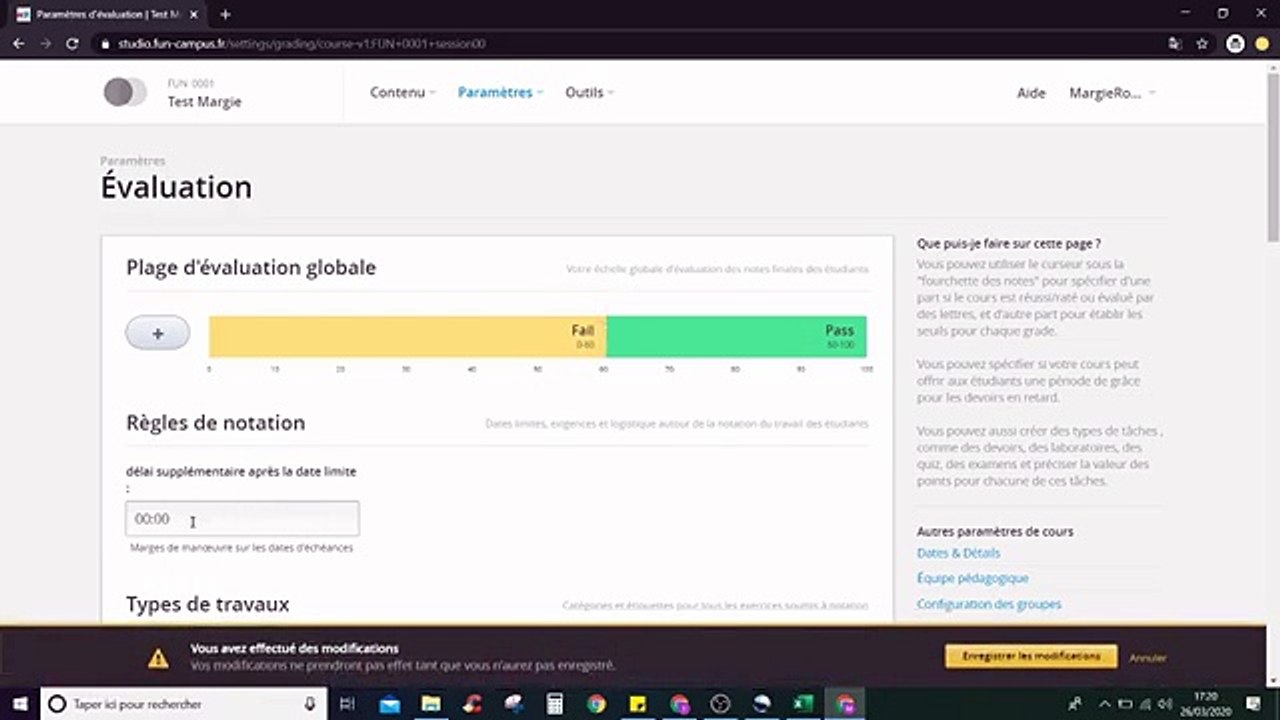This screenshot has width=1280, height=720.
Task: Open the Équipe pédagogique link
Action: pyautogui.click(x=972, y=578)
